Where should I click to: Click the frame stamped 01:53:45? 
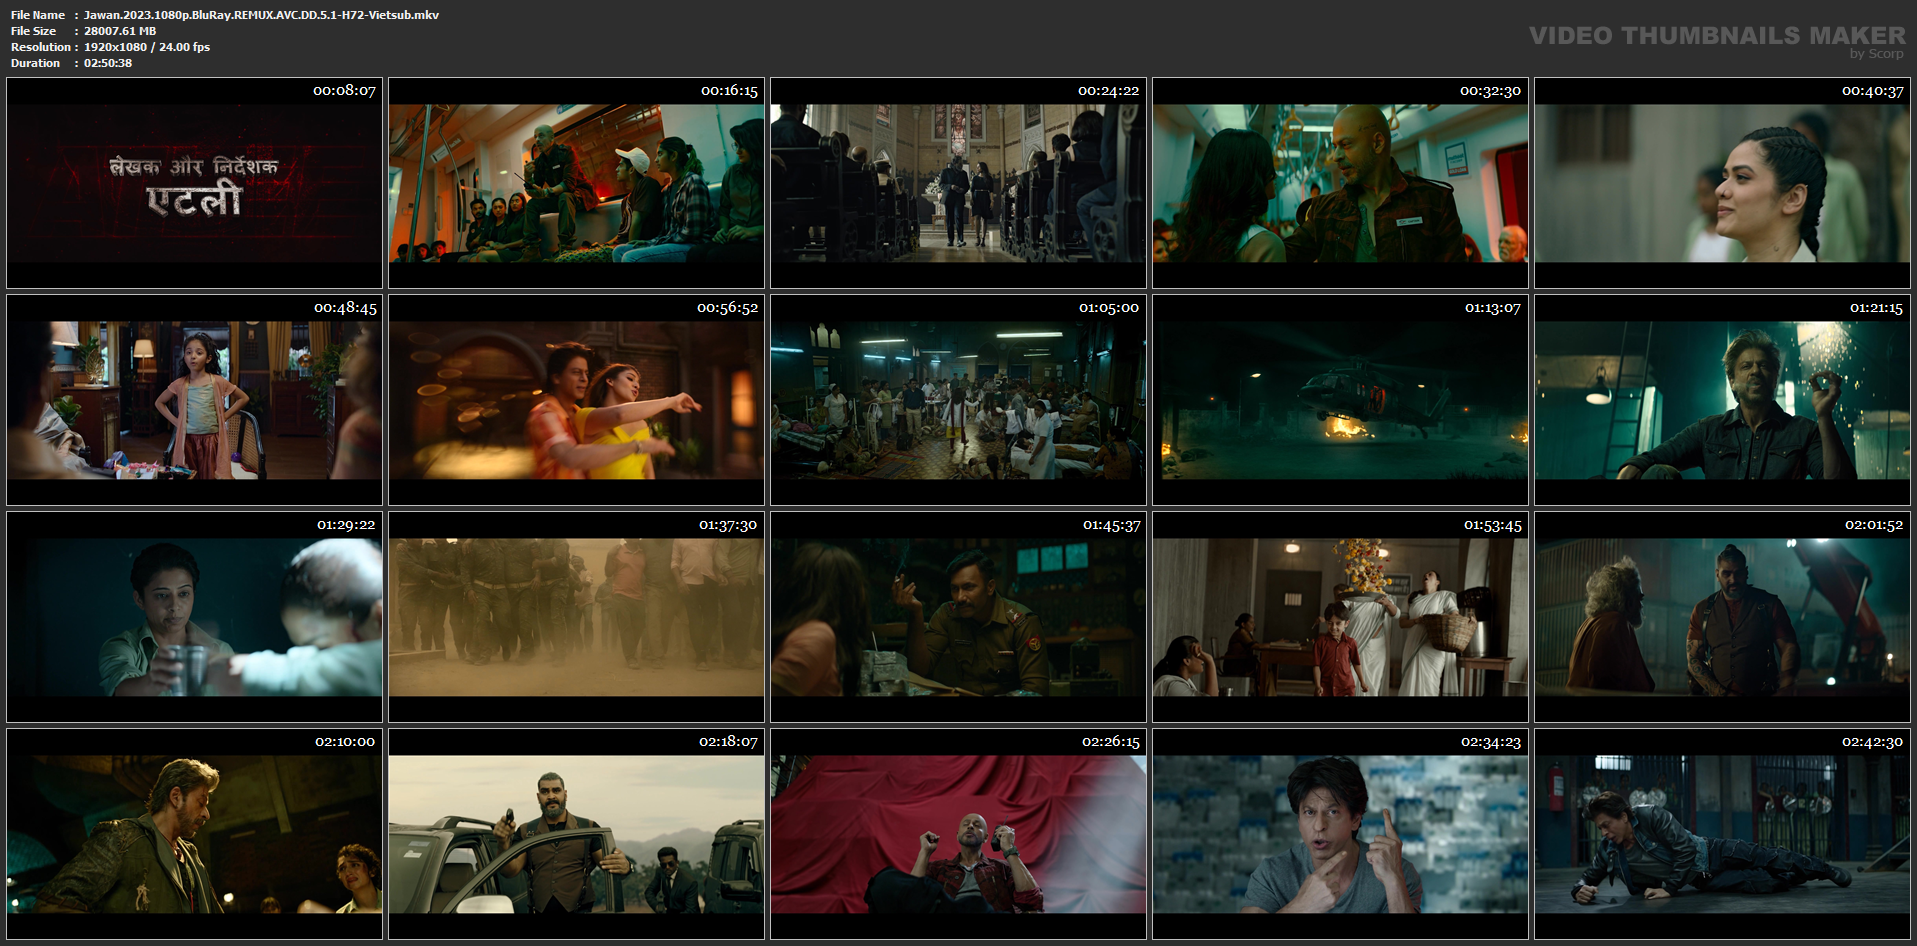tap(1340, 617)
